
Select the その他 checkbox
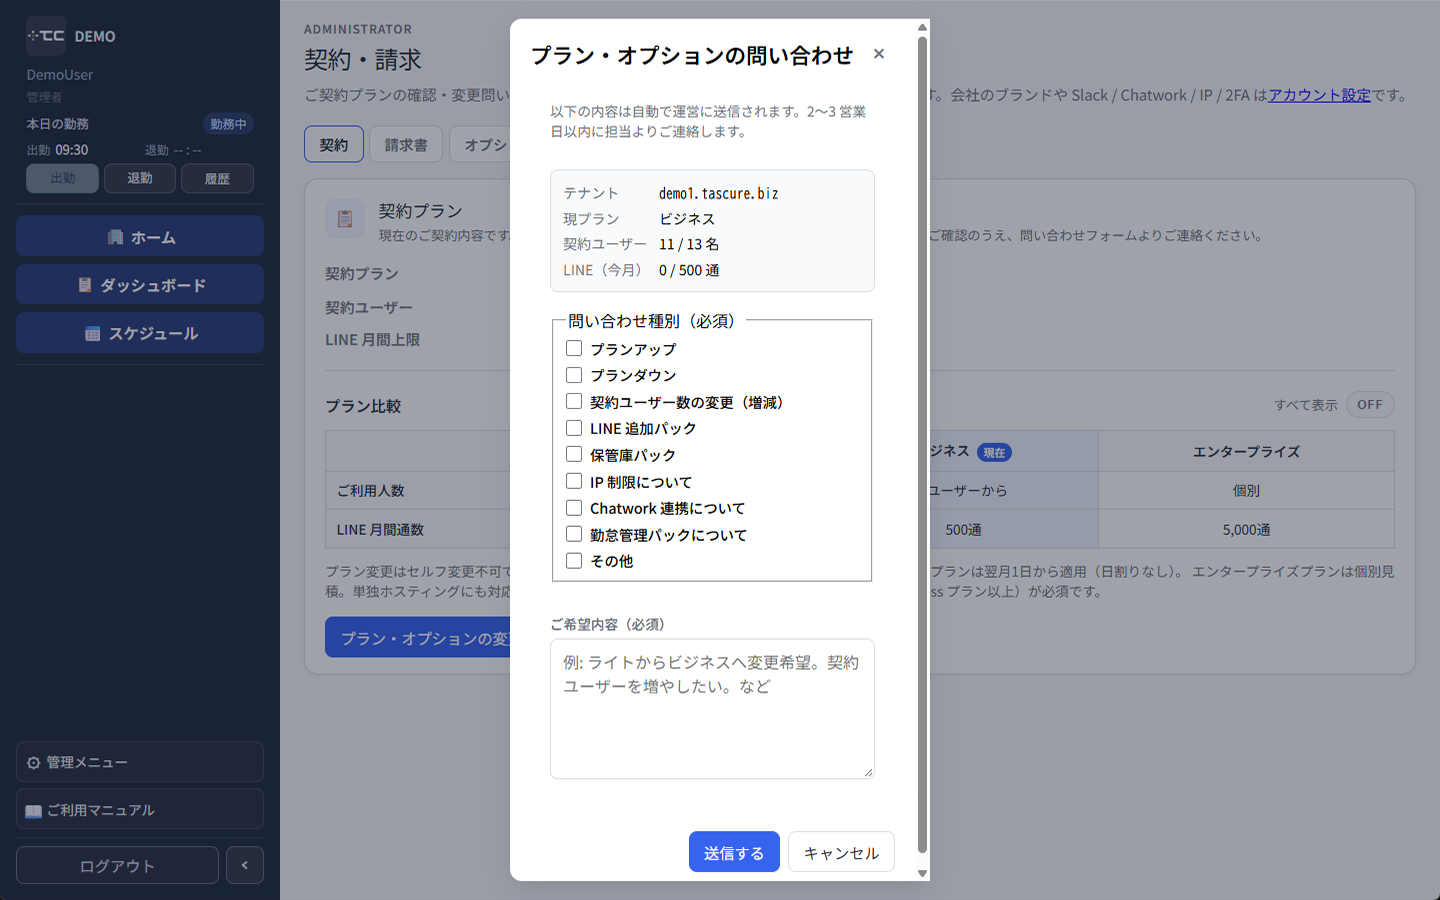(x=574, y=561)
